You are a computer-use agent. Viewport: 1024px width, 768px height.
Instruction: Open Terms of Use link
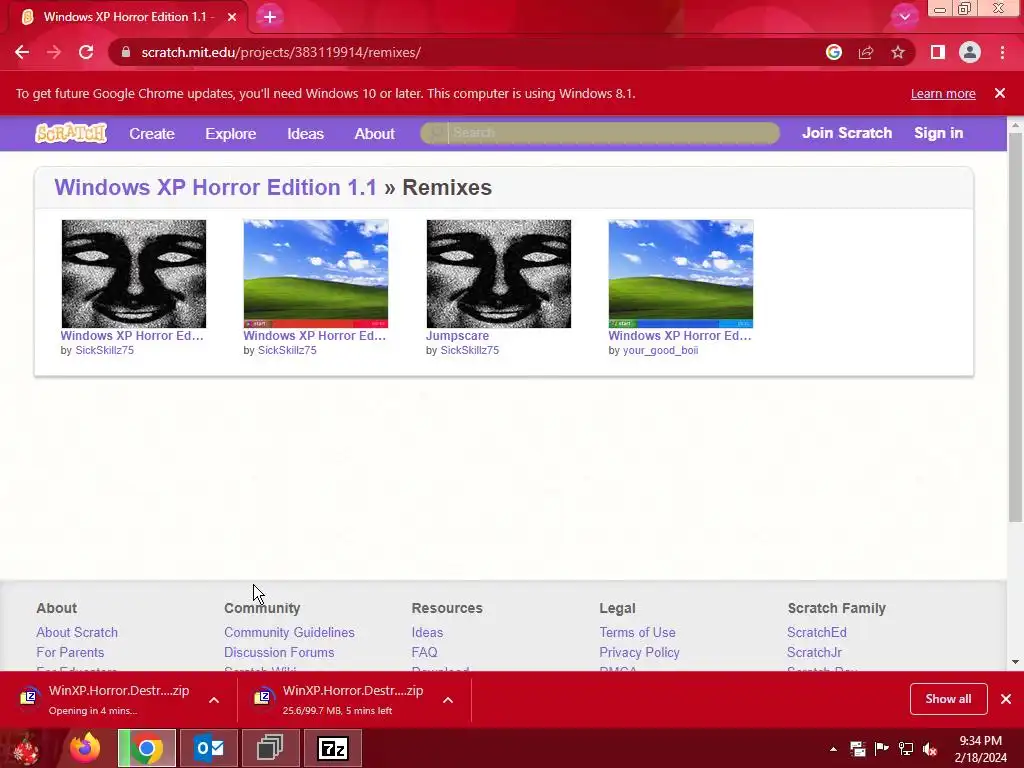(637, 632)
